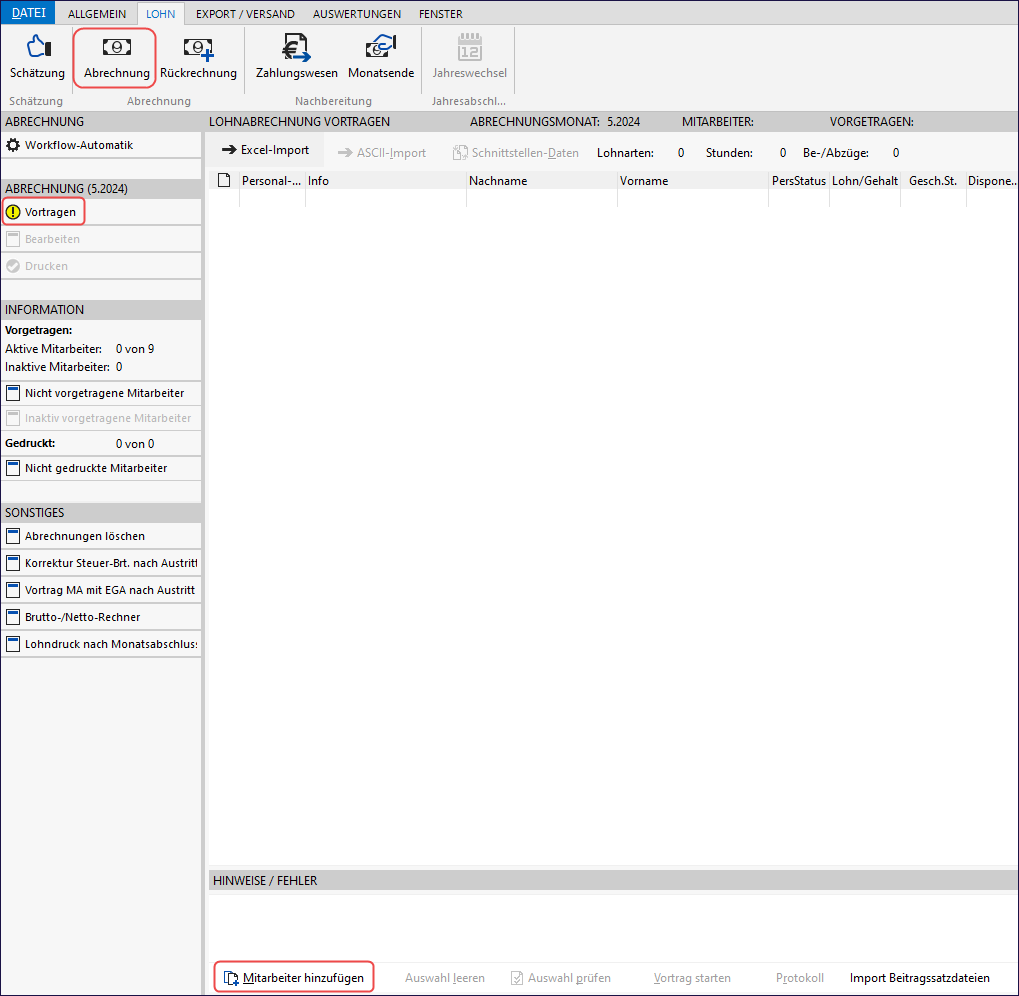Click icon next to Inaktiv vorgetragene Mitarbeiter
The height and width of the screenshot is (996, 1019).
(x=13, y=418)
